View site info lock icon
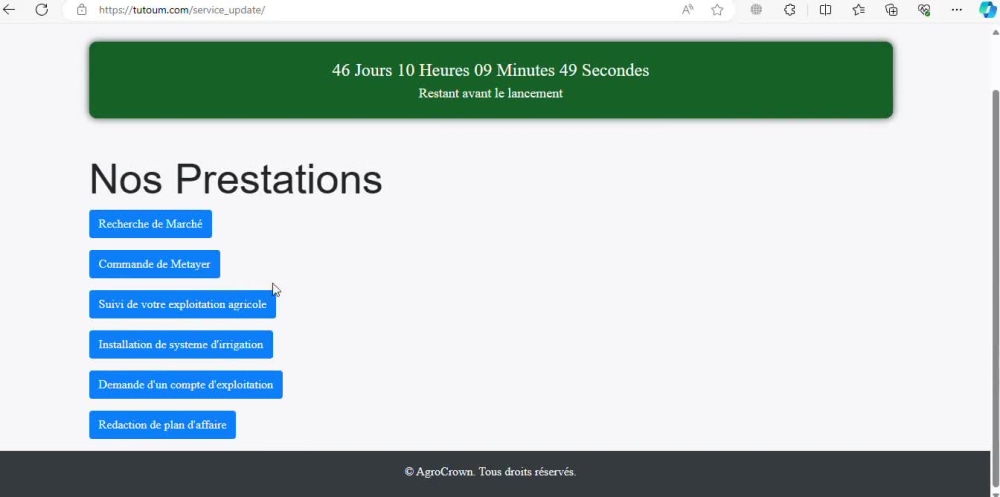This screenshot has width=1000, height=497. pyautogui.click(x=81, y=10)
